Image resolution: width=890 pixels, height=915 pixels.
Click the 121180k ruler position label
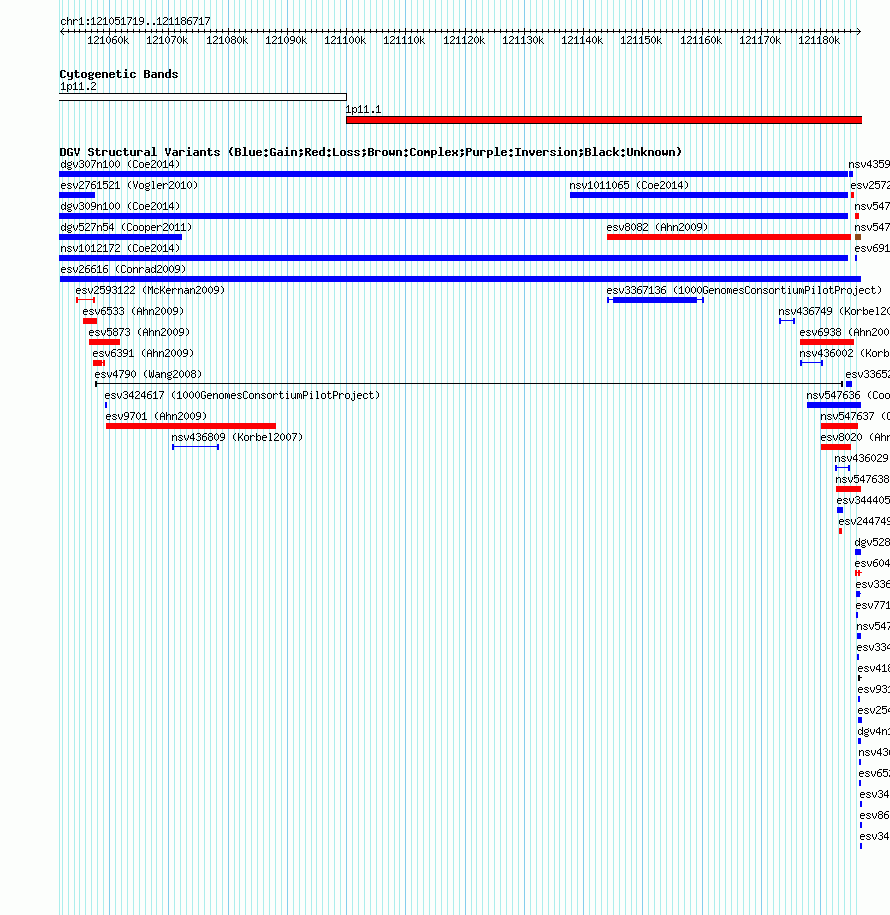click(819, 40)
